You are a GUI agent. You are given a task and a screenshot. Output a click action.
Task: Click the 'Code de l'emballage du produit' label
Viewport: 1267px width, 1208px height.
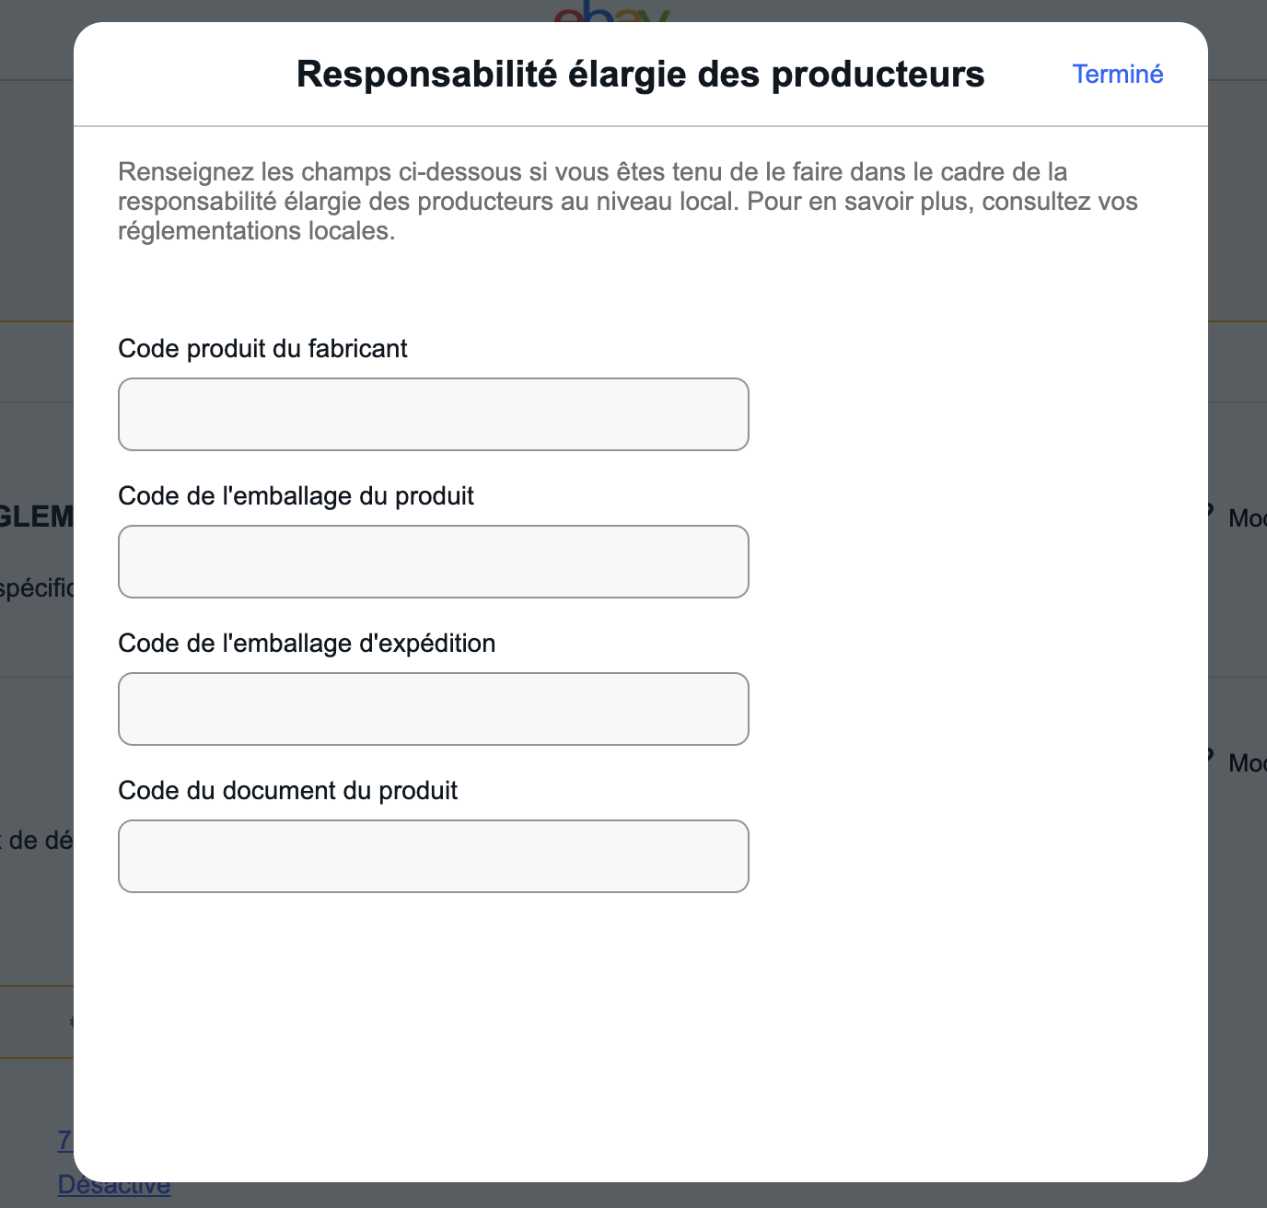point(296,496)
